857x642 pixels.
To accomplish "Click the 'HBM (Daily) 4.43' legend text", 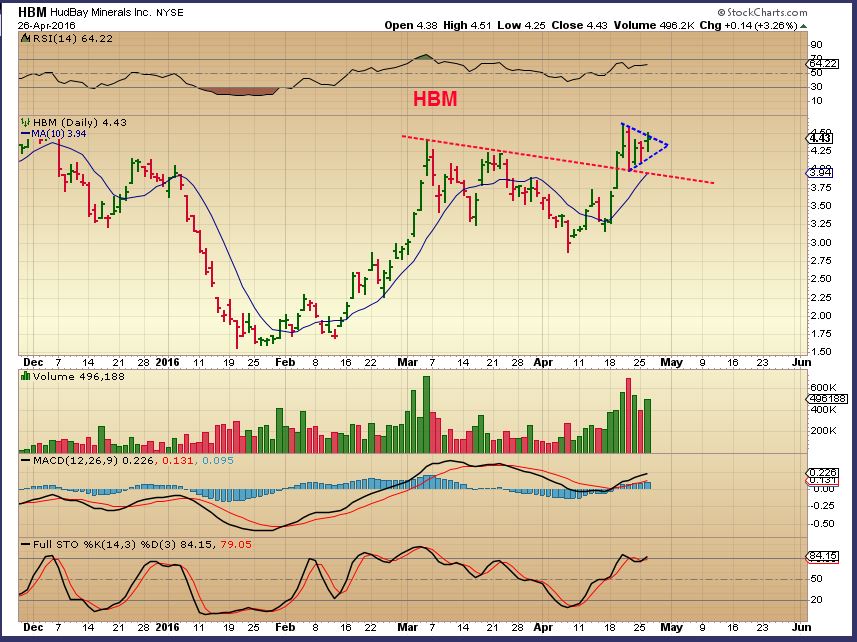I will pos(80,122).
